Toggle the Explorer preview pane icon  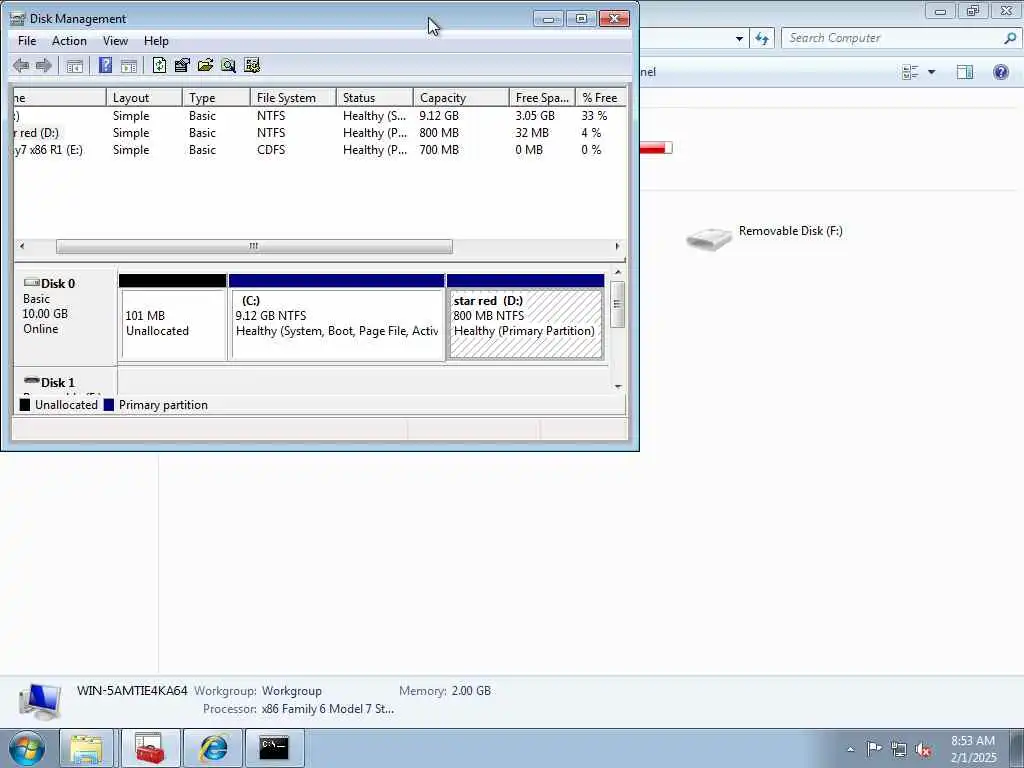pyautogui.click(x=965, y=72)
